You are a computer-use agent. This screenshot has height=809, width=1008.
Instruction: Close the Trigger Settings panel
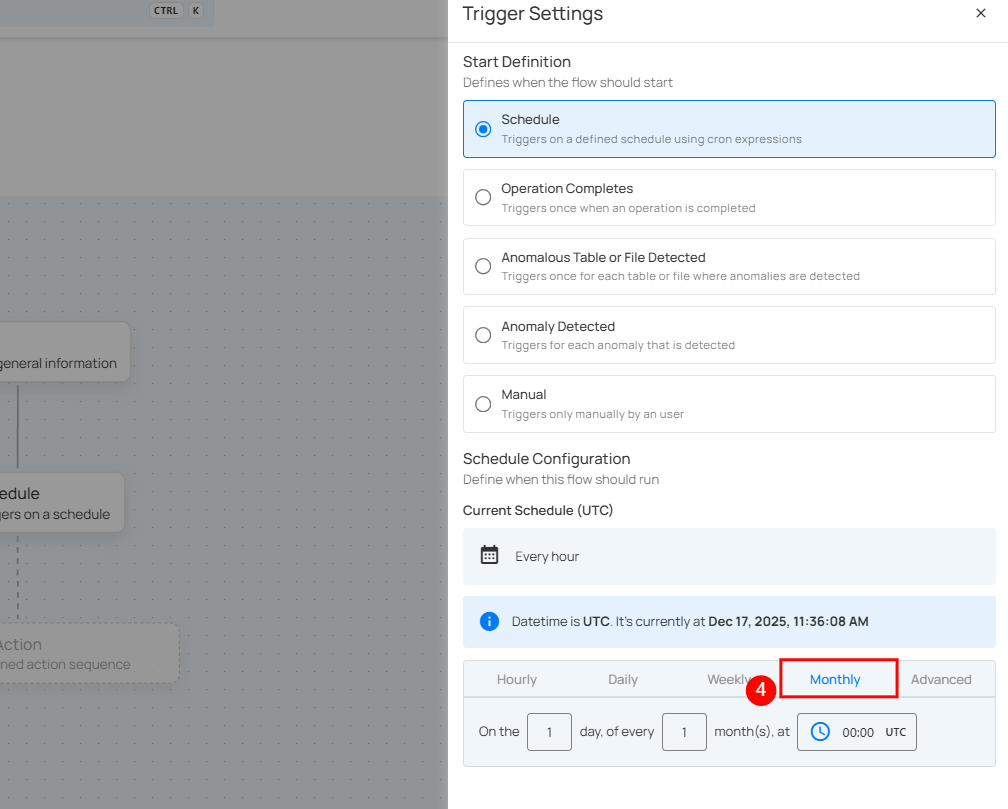point(980,14)
